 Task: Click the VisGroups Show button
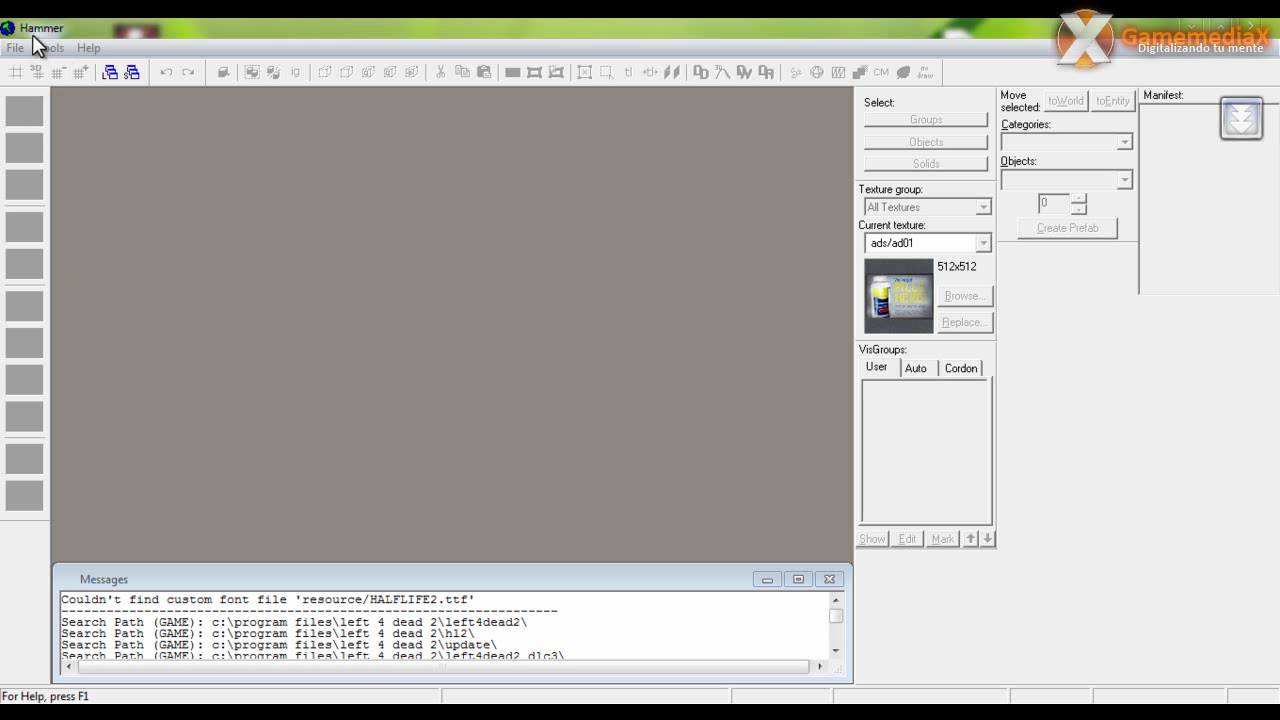point(872,539)
